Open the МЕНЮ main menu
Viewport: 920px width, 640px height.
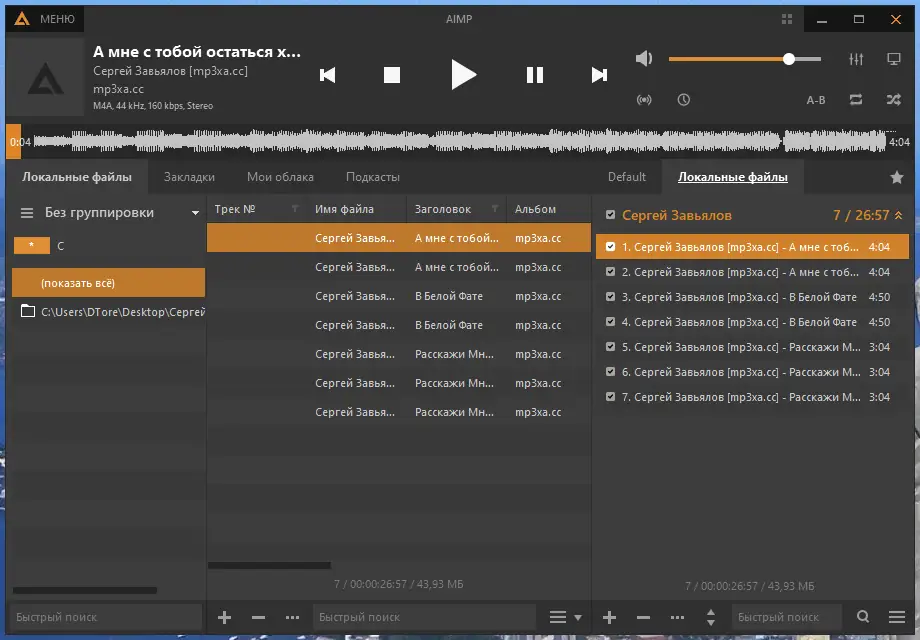point(46,19)
